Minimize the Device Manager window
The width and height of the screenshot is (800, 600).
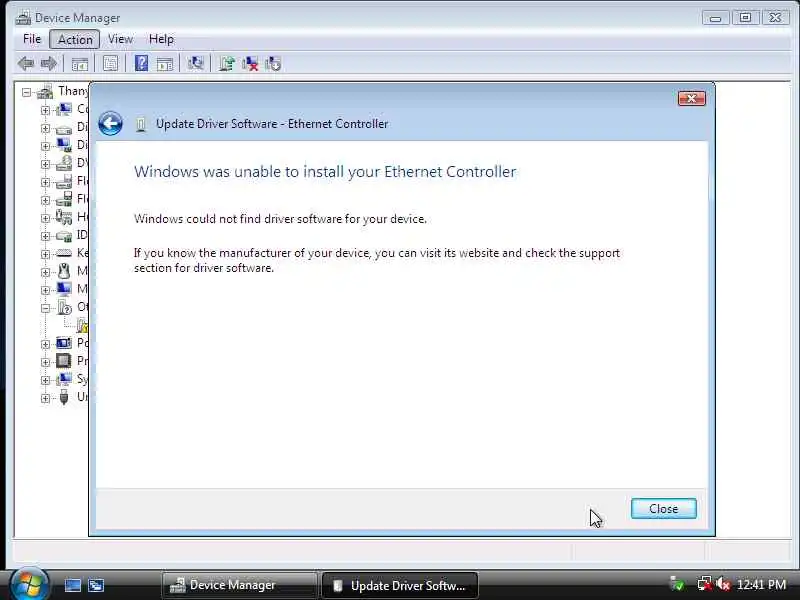[715, 18]
